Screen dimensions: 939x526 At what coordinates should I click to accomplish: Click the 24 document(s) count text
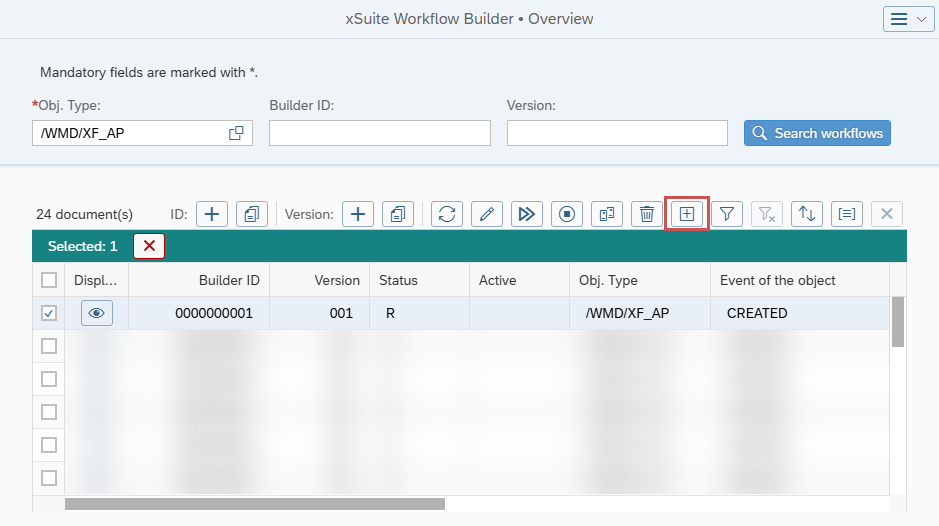(x=84, y=214)
